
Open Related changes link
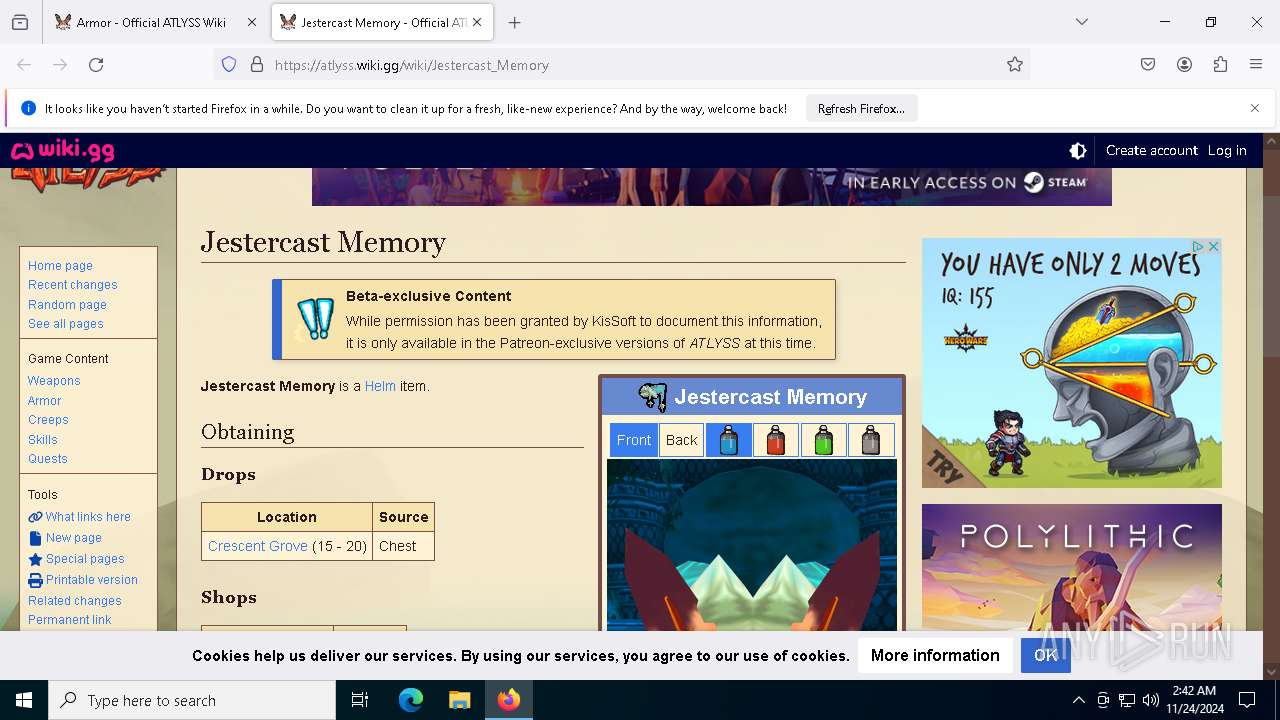coord(75,601)
